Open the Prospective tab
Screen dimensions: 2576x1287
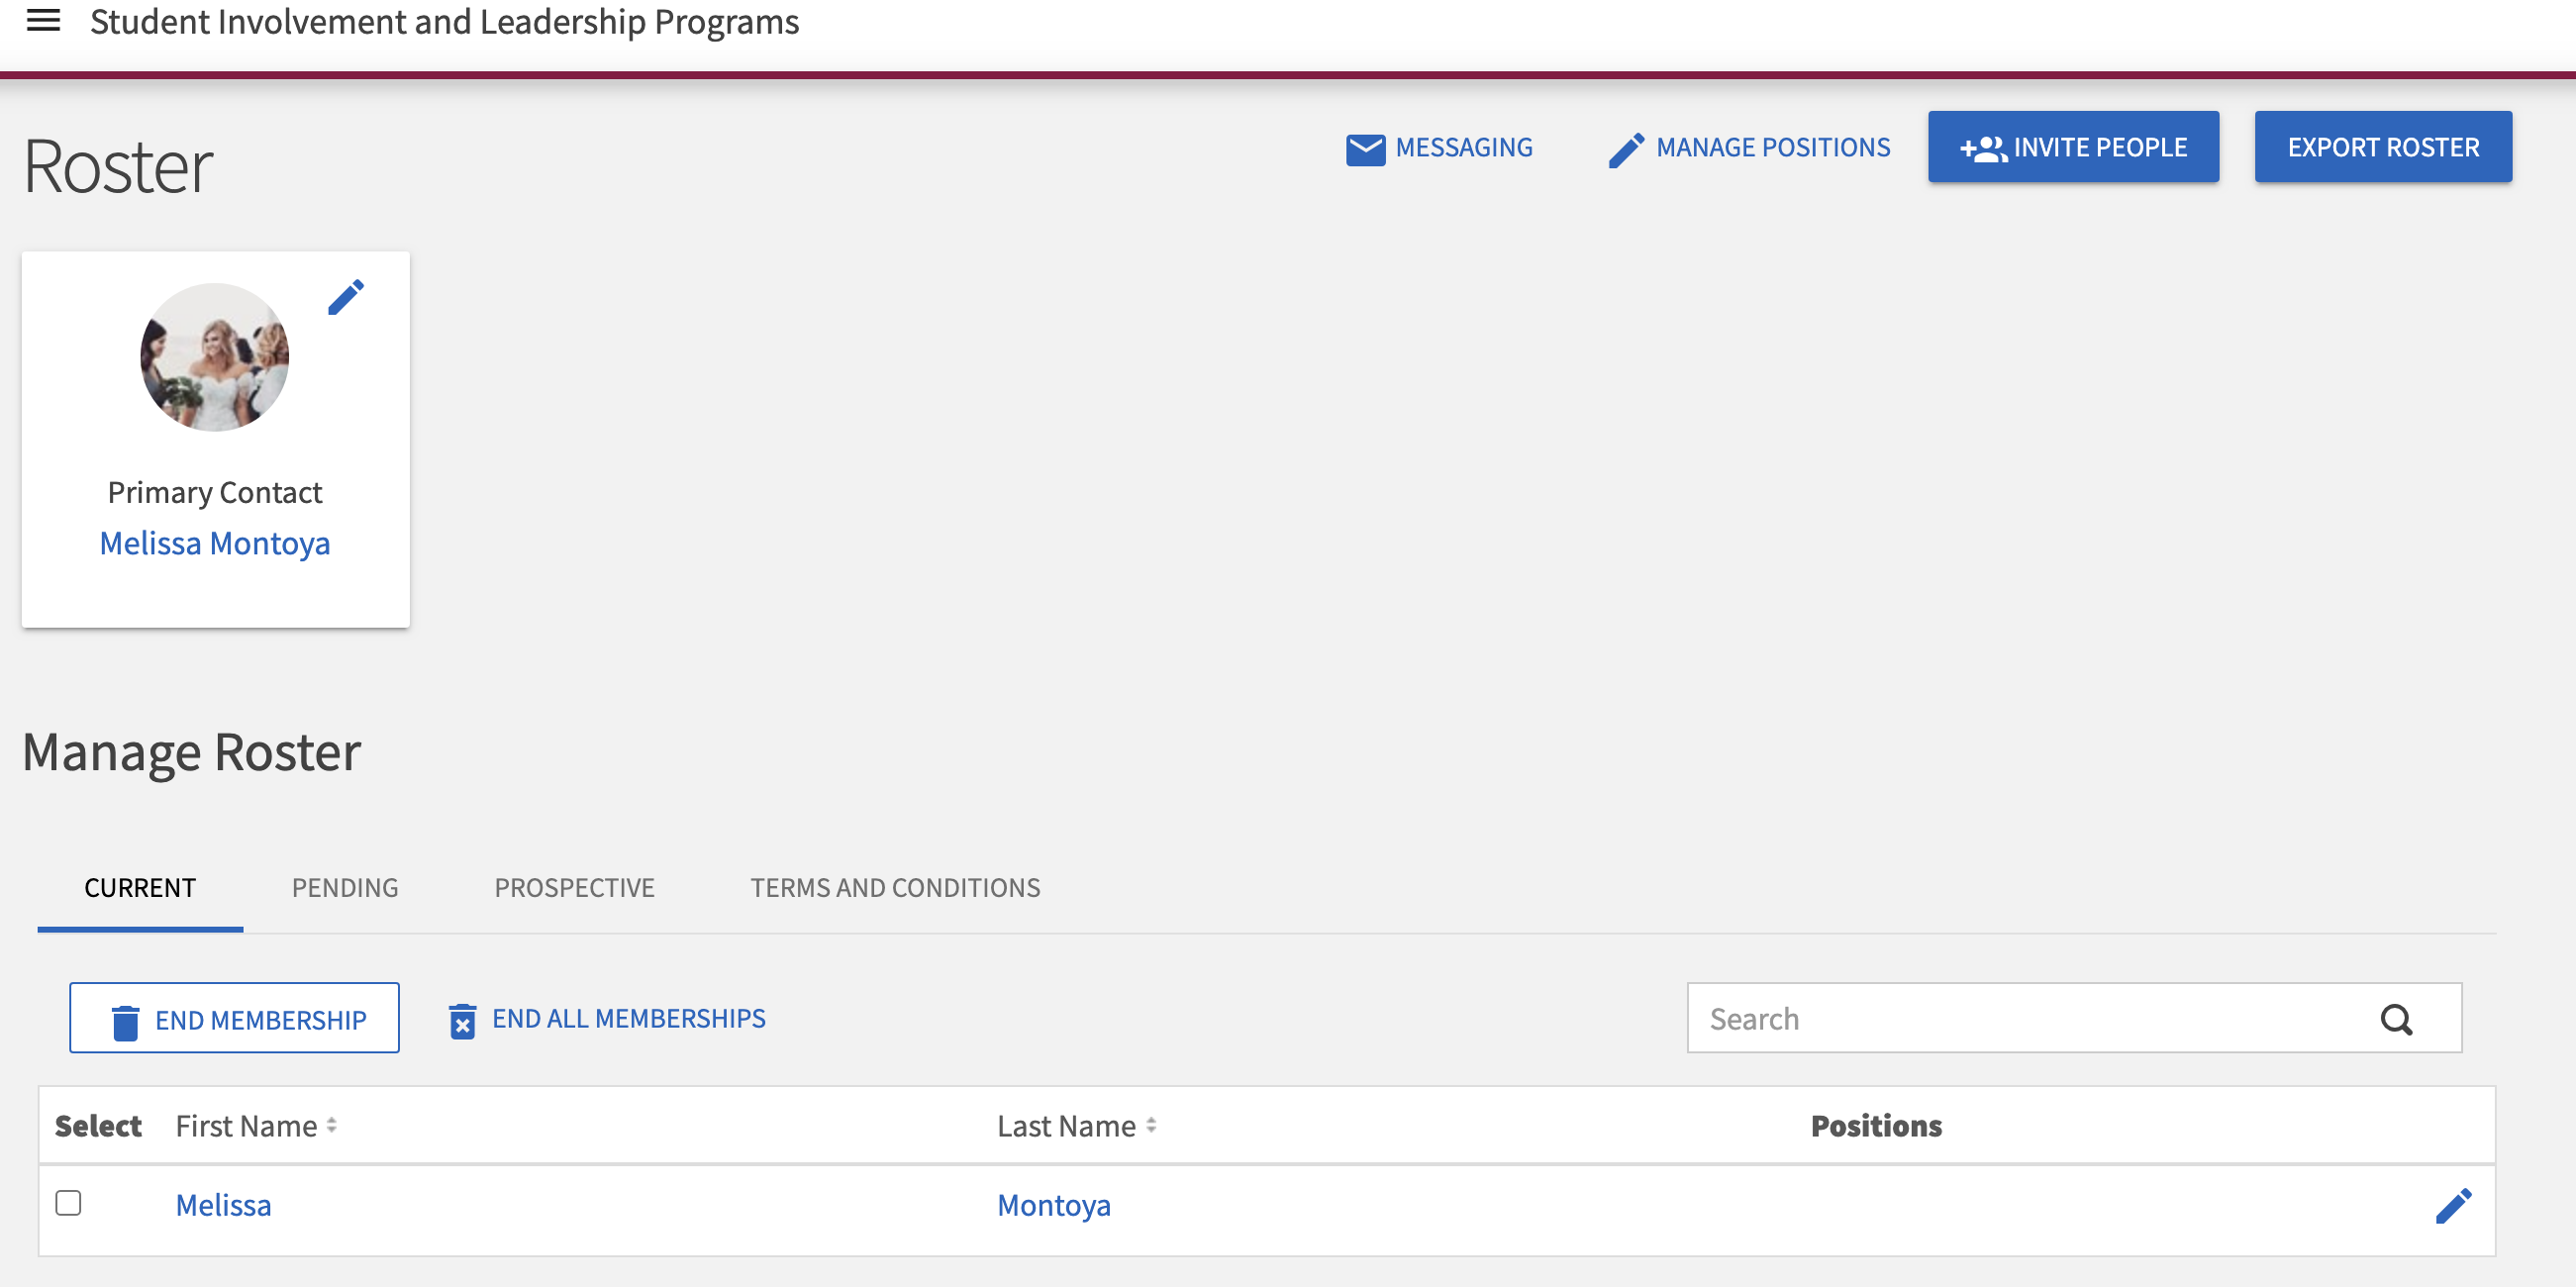(573, 888)
